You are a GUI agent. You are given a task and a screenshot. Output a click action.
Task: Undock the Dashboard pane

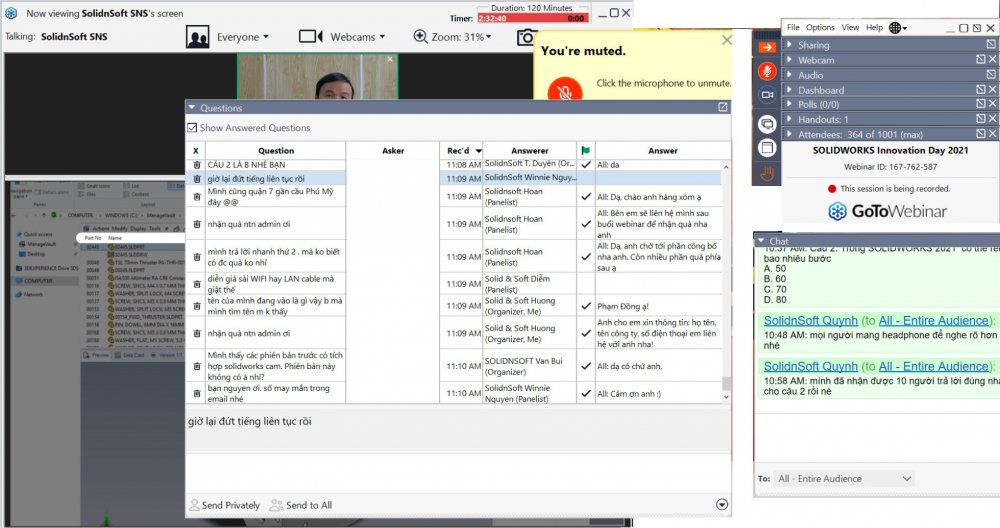(x=981, y=90)
